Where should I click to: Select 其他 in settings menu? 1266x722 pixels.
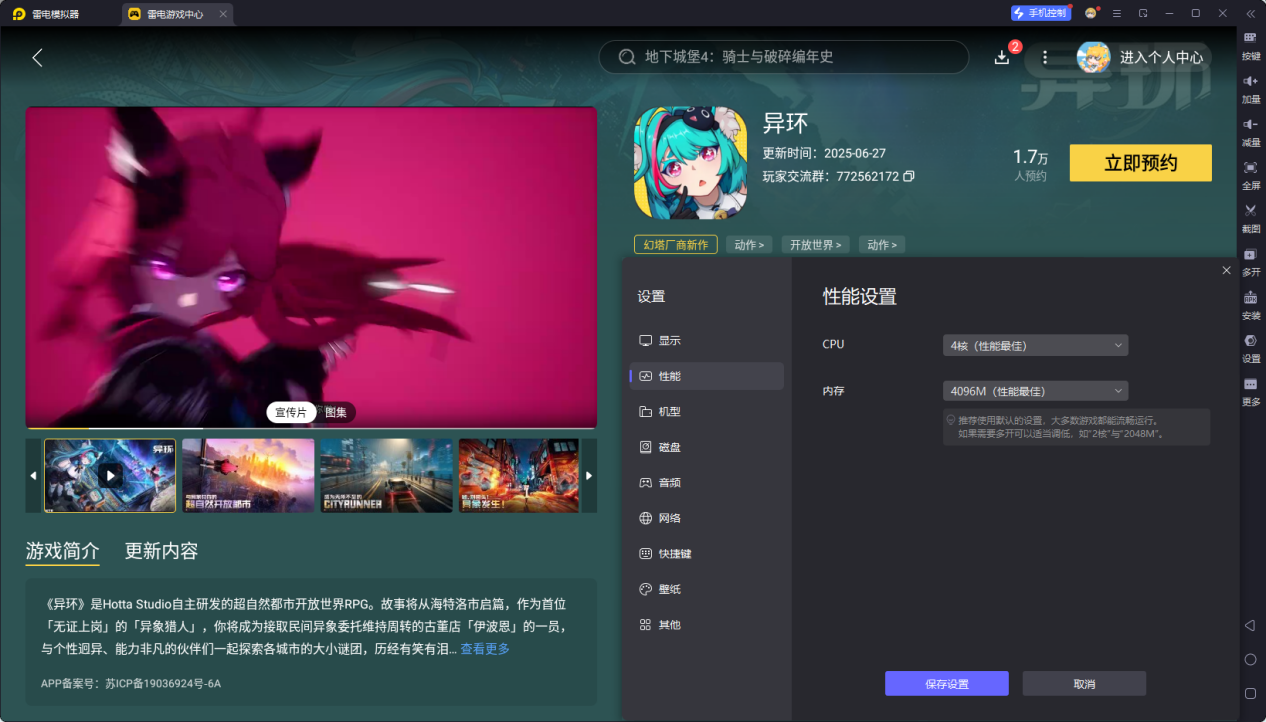click(x=707, y=625)
